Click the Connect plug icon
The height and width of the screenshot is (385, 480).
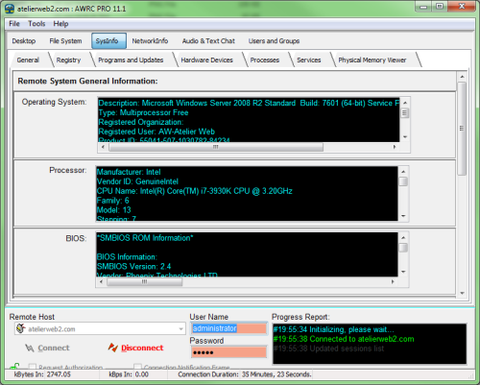point(29,348)
